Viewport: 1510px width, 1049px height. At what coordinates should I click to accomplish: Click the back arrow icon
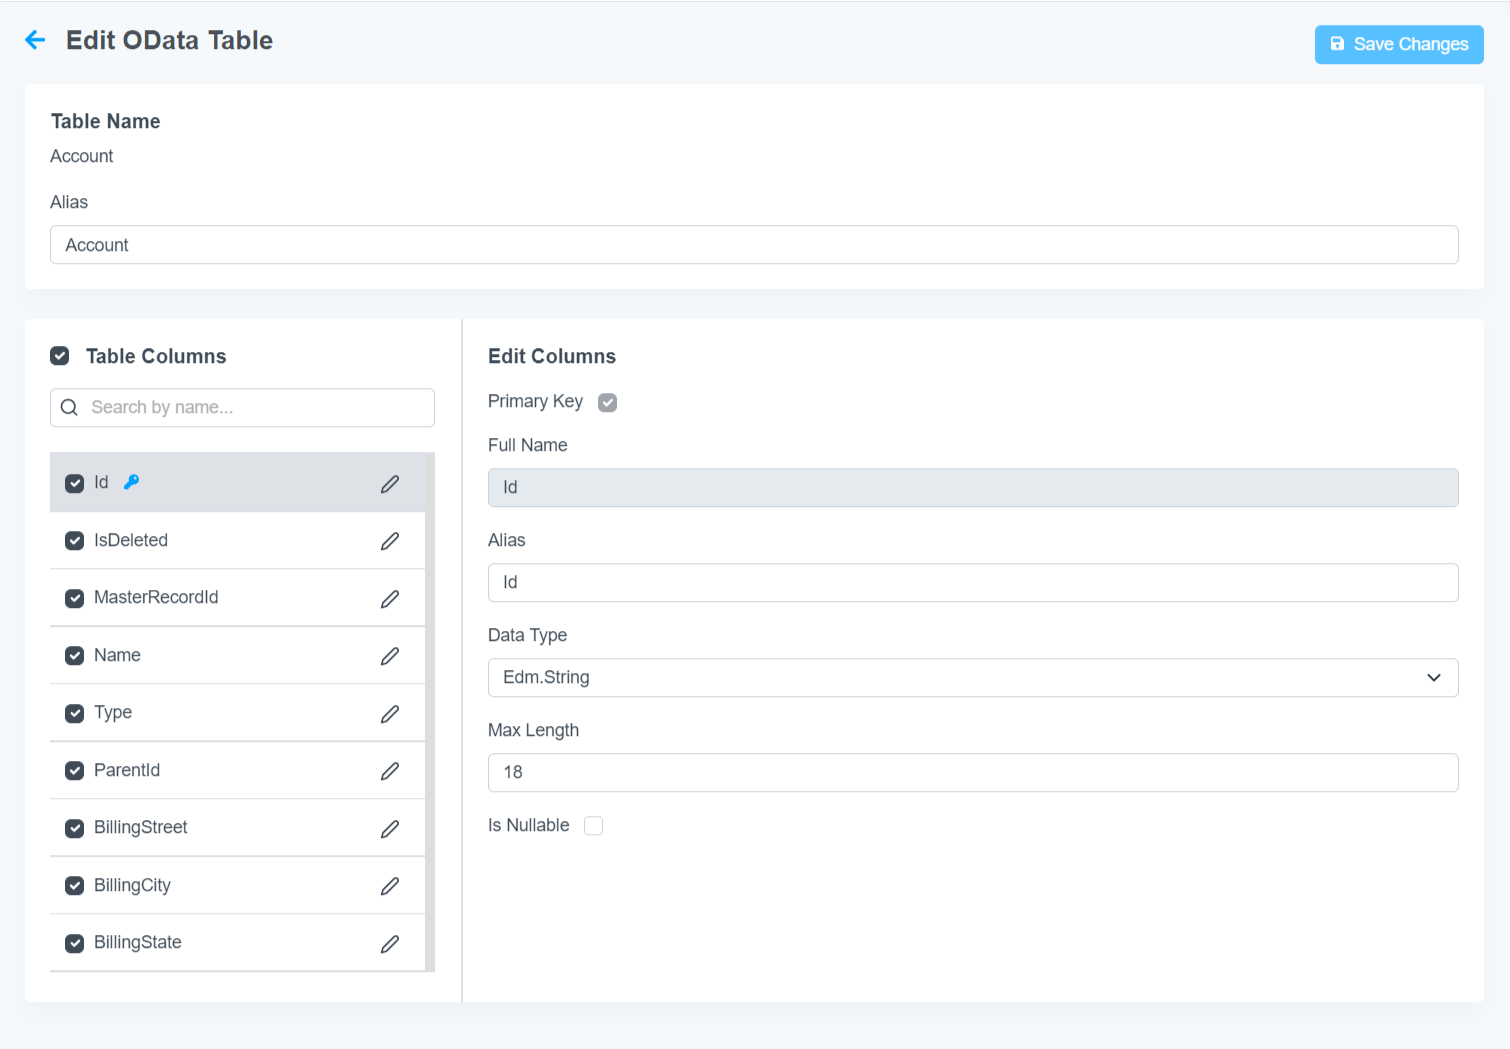(x=35, y=40)
